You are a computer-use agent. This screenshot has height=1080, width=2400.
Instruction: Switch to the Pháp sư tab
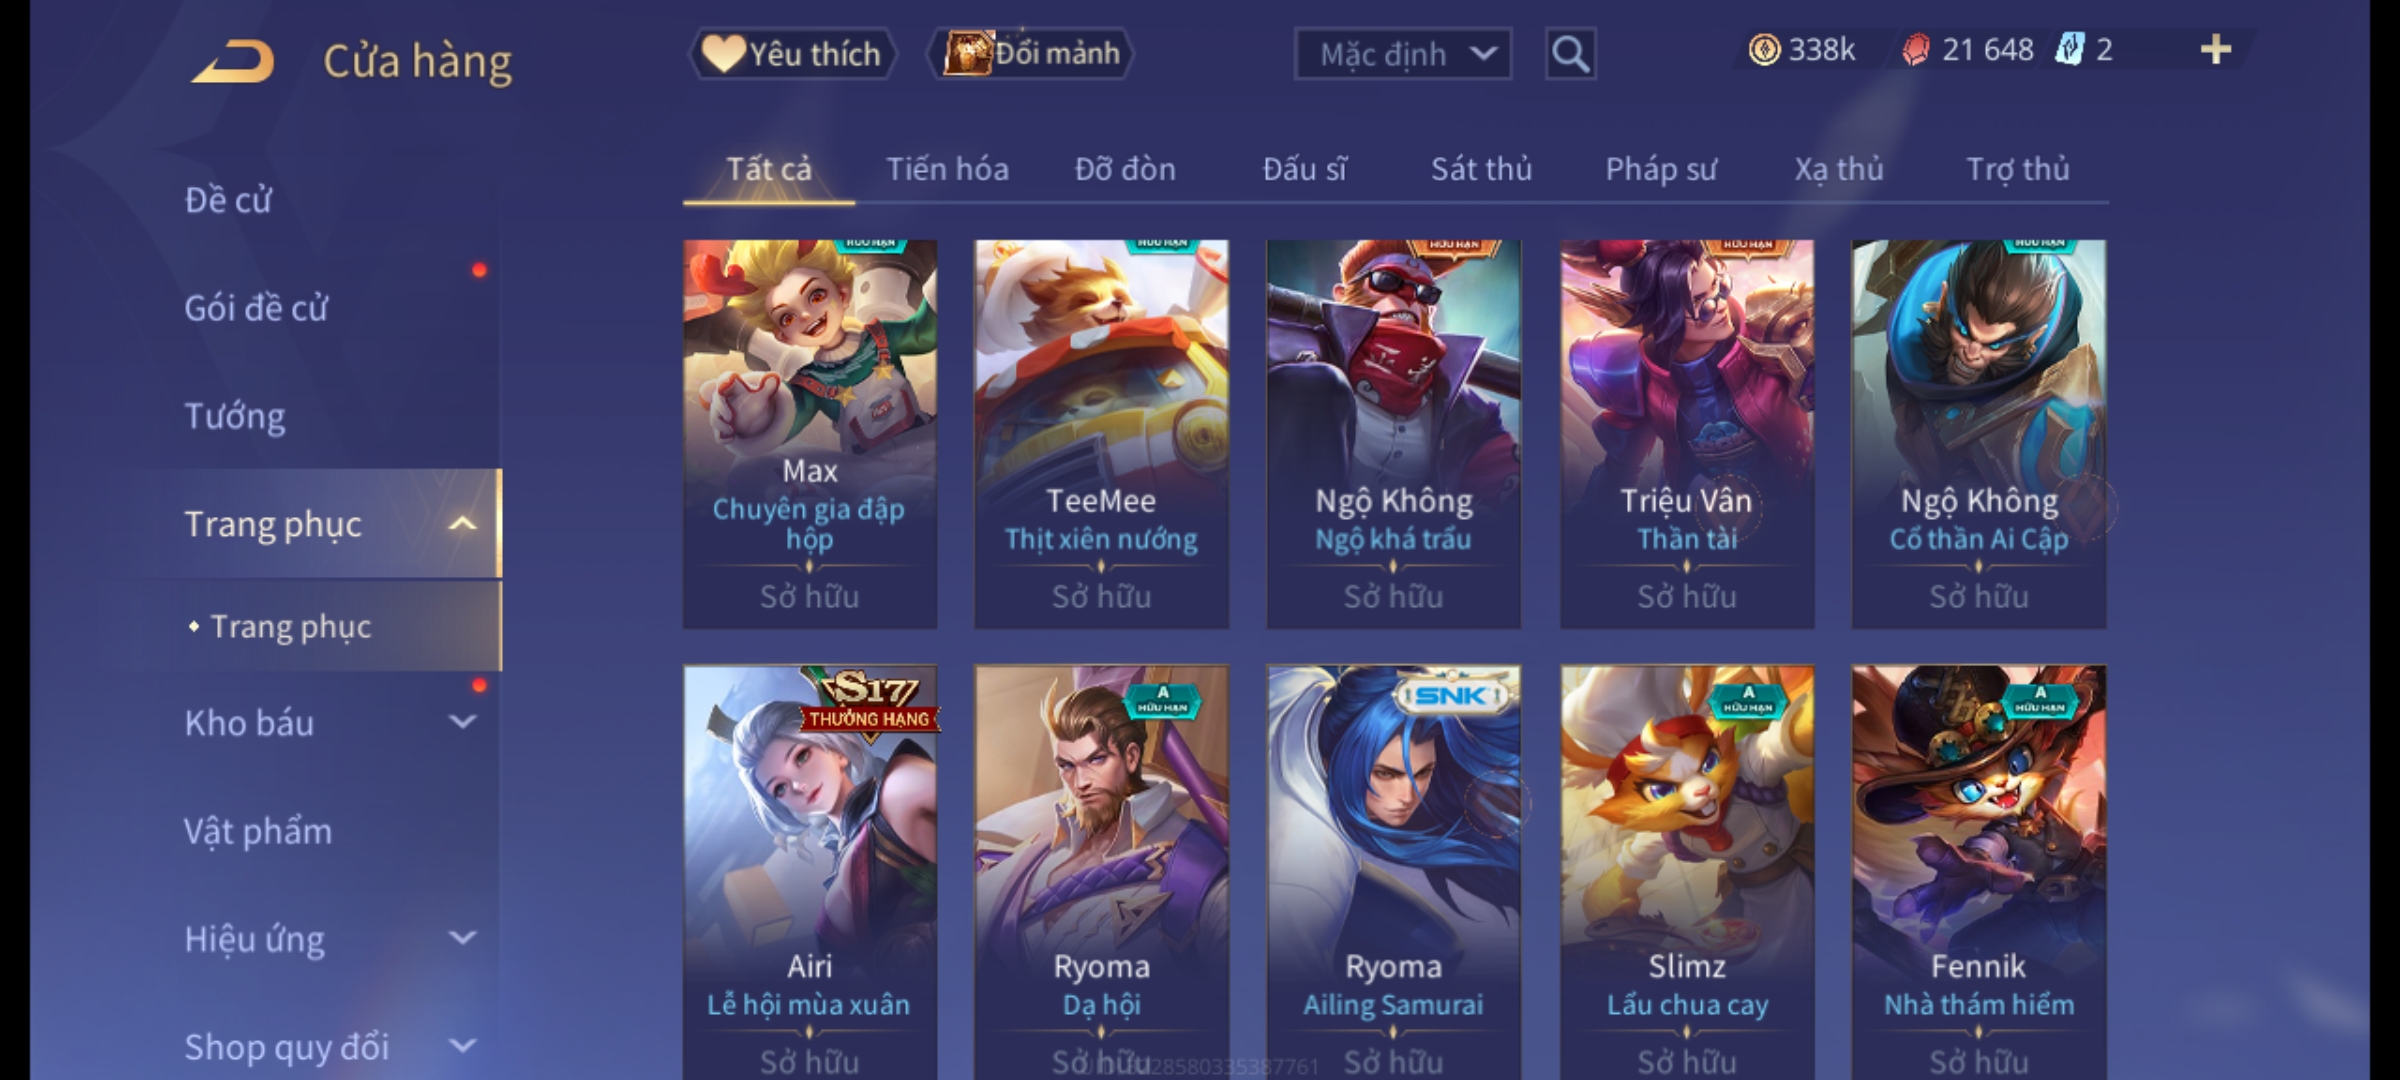point(1661,169)
